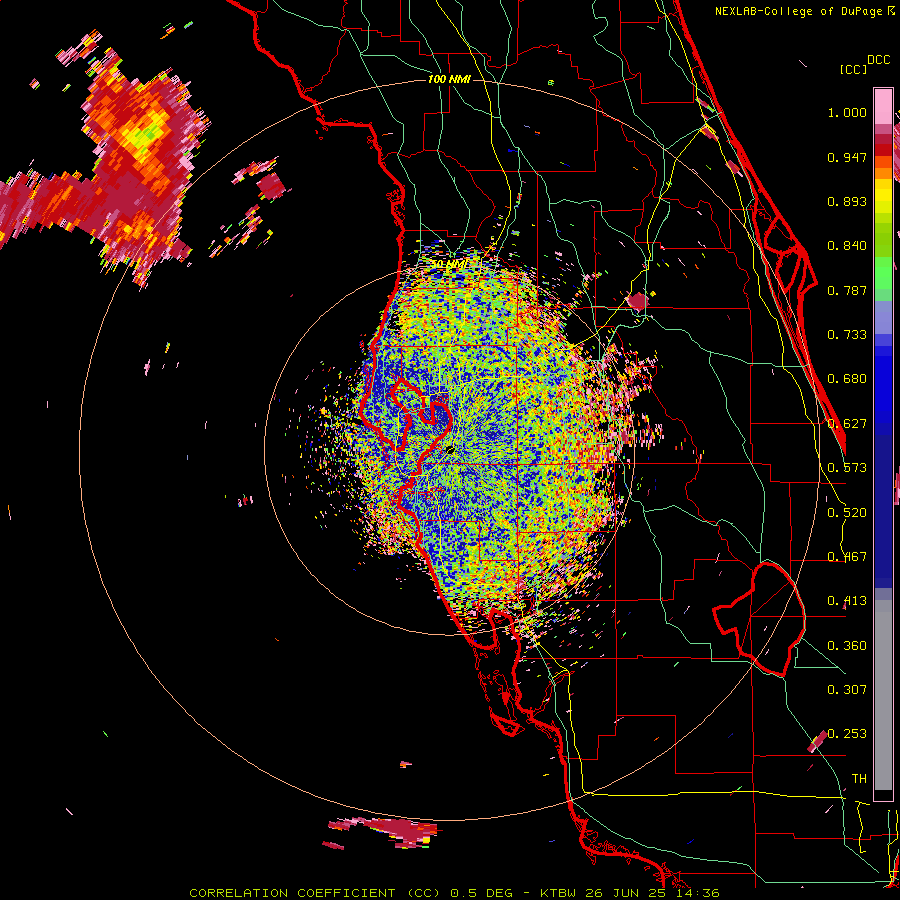This screenshot has width=900, height=900.
Task: Select the 1.000 scale value
Action: pos(847,112)
